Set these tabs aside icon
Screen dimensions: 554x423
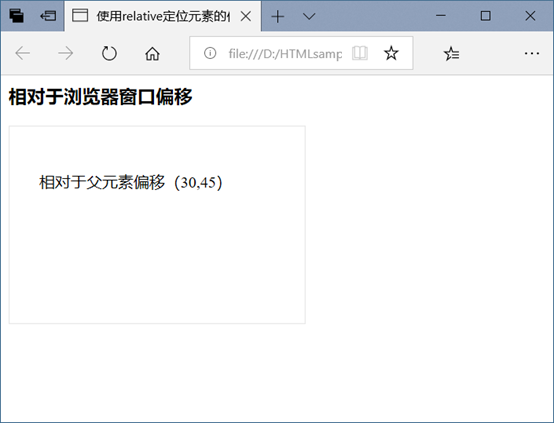(48, 16)
